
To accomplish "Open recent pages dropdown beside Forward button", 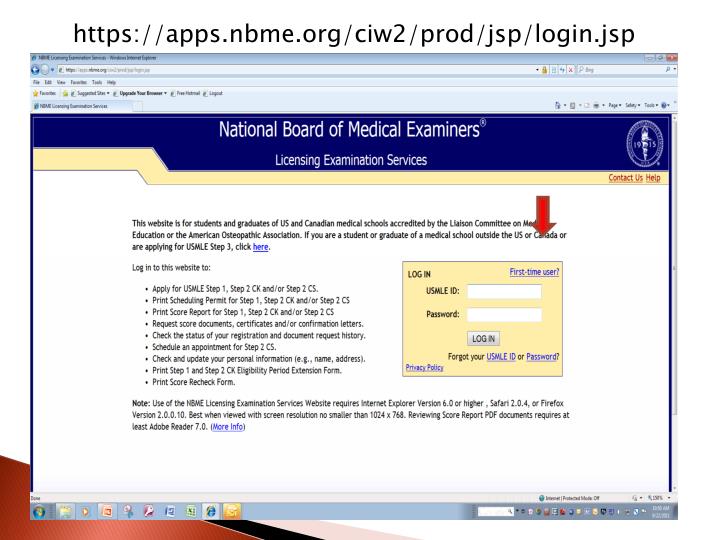I will (x=52, y=70).
